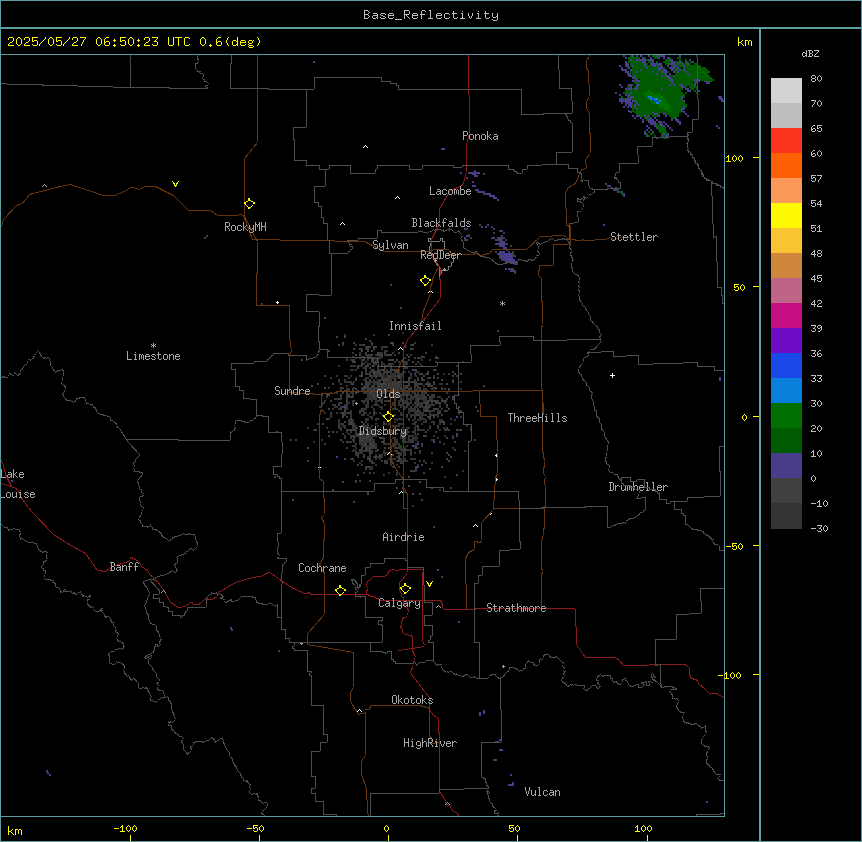Image resolution: width=862 pixels, height=842 pixels.
Task: Click the Didsbury town label
Action: tap(383, 431)
